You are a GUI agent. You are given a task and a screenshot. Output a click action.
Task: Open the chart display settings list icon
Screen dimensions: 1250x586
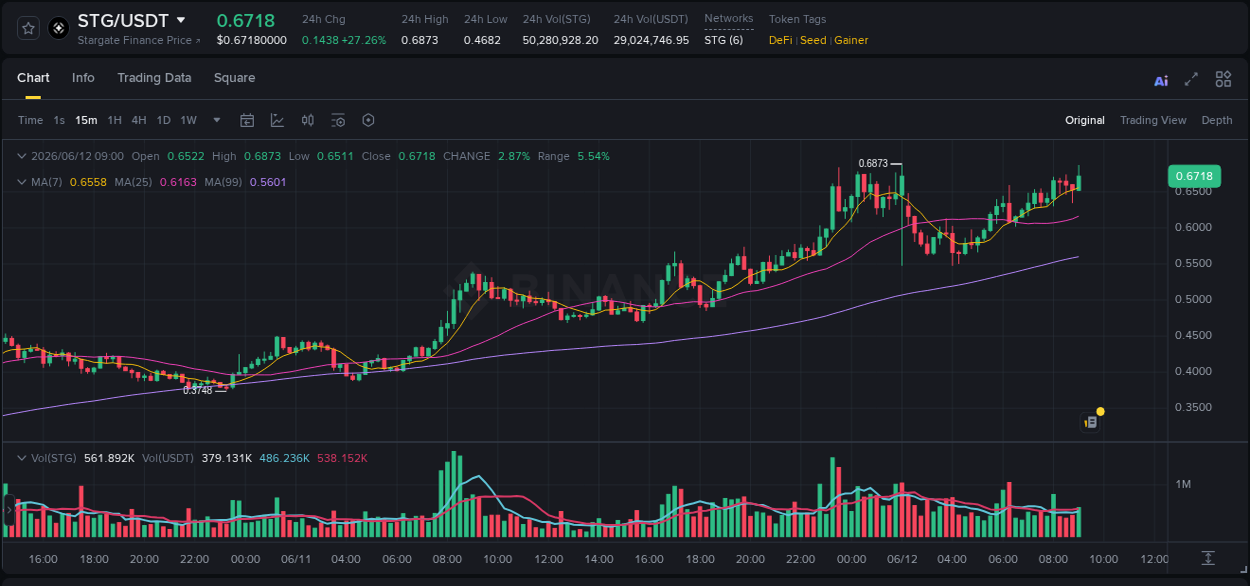(338, 120)
